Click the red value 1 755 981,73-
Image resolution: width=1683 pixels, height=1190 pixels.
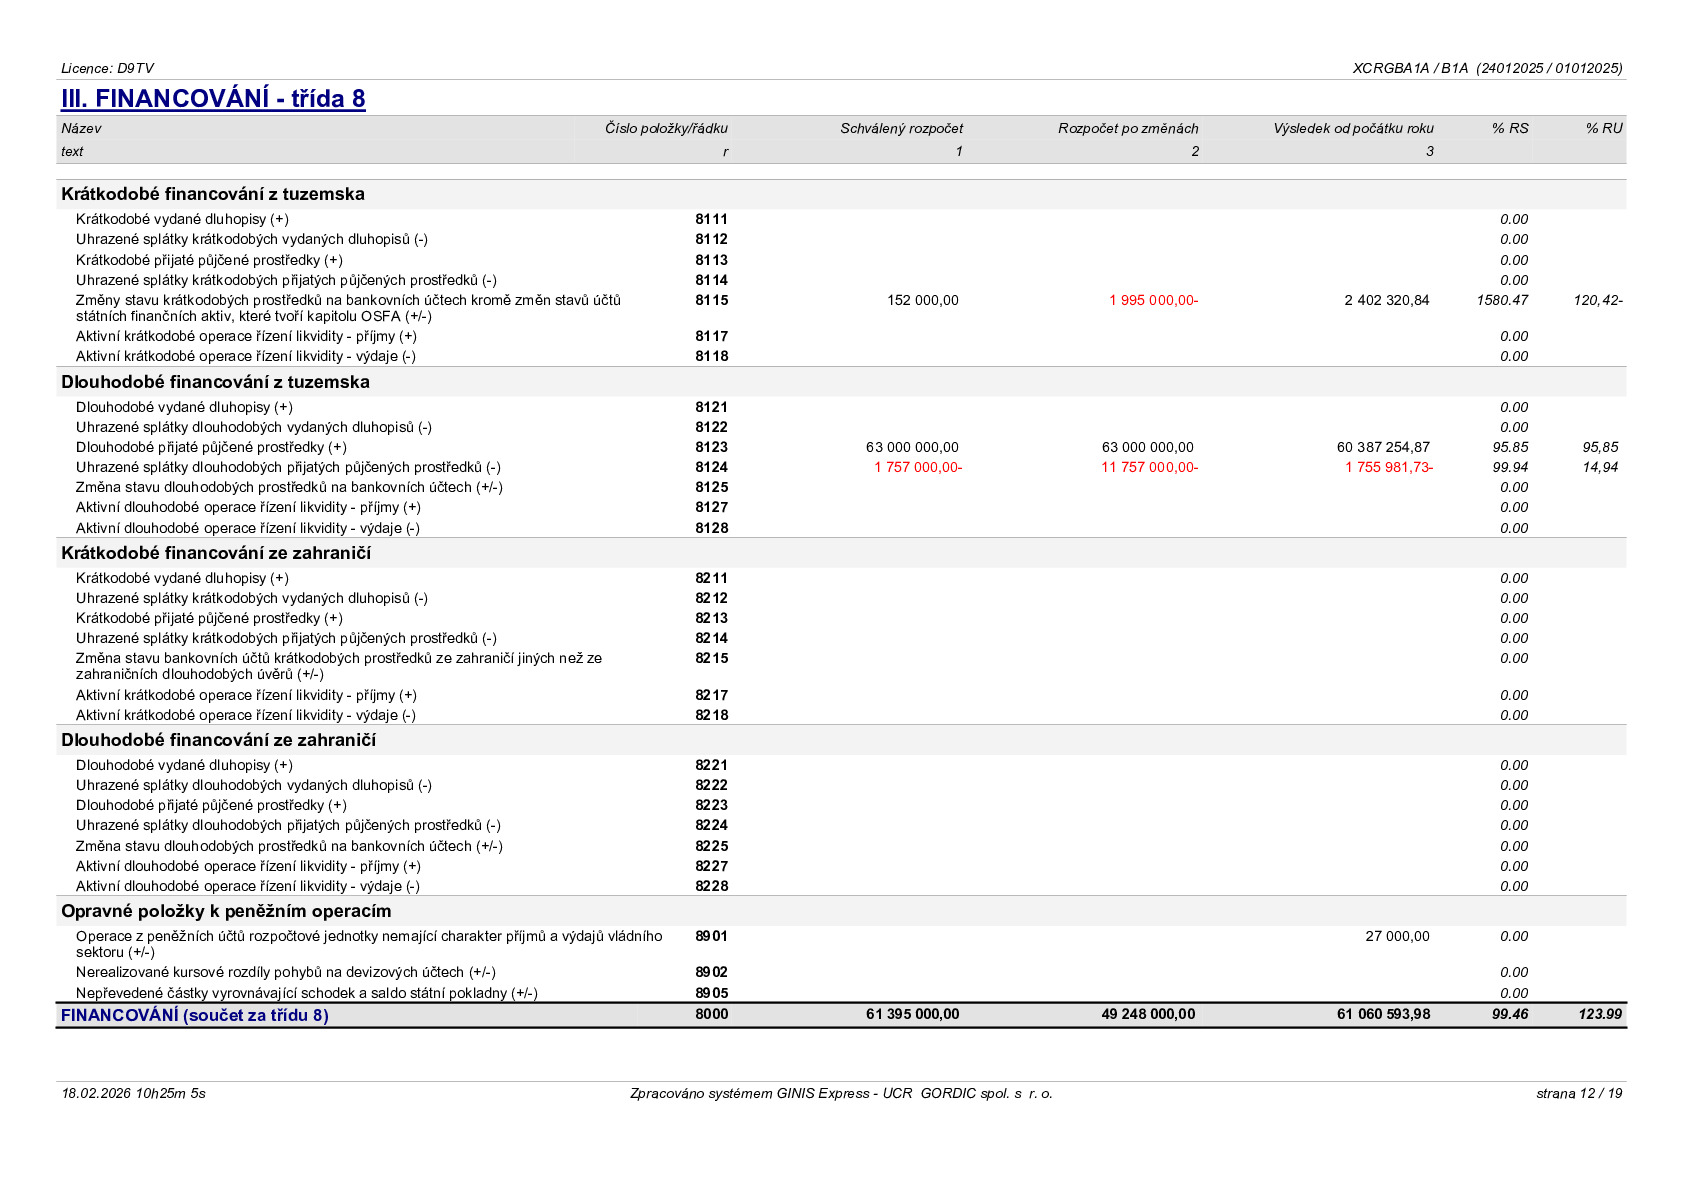(x=1389, y=467)
